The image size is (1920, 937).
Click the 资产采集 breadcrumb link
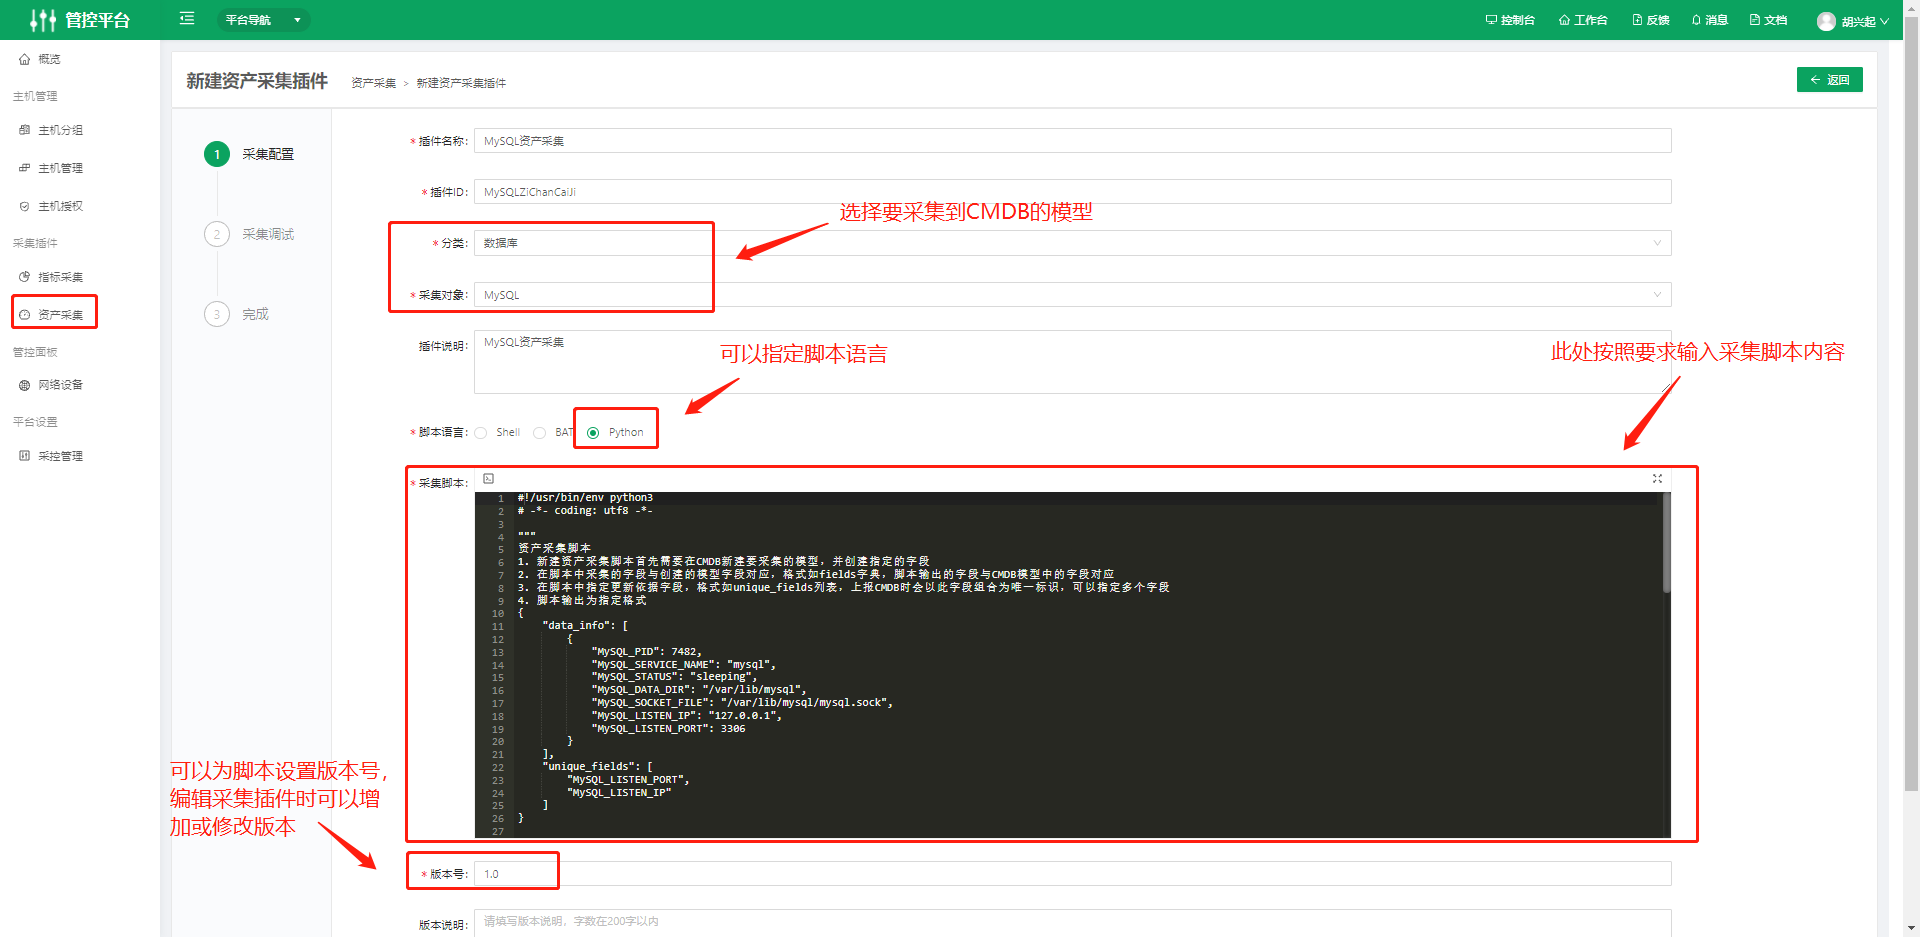[374, 83]
